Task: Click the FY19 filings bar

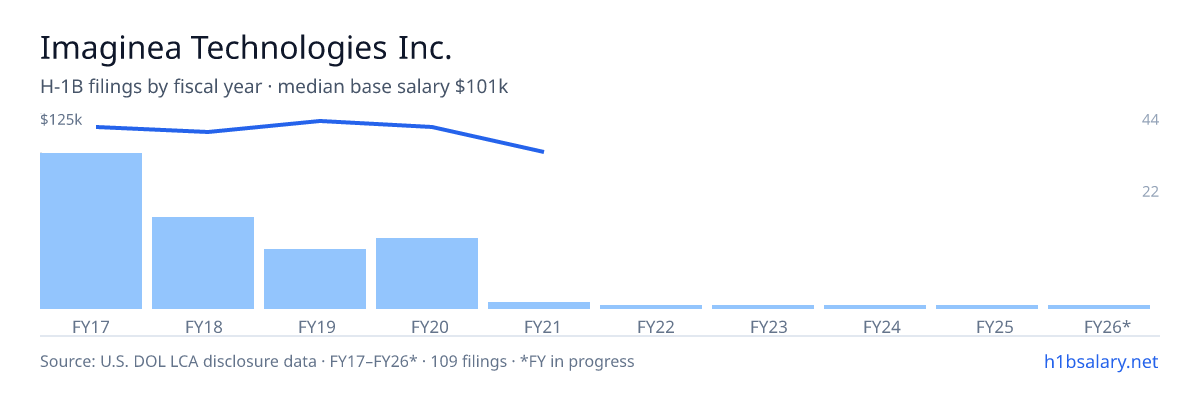Action: pos(315,279)
